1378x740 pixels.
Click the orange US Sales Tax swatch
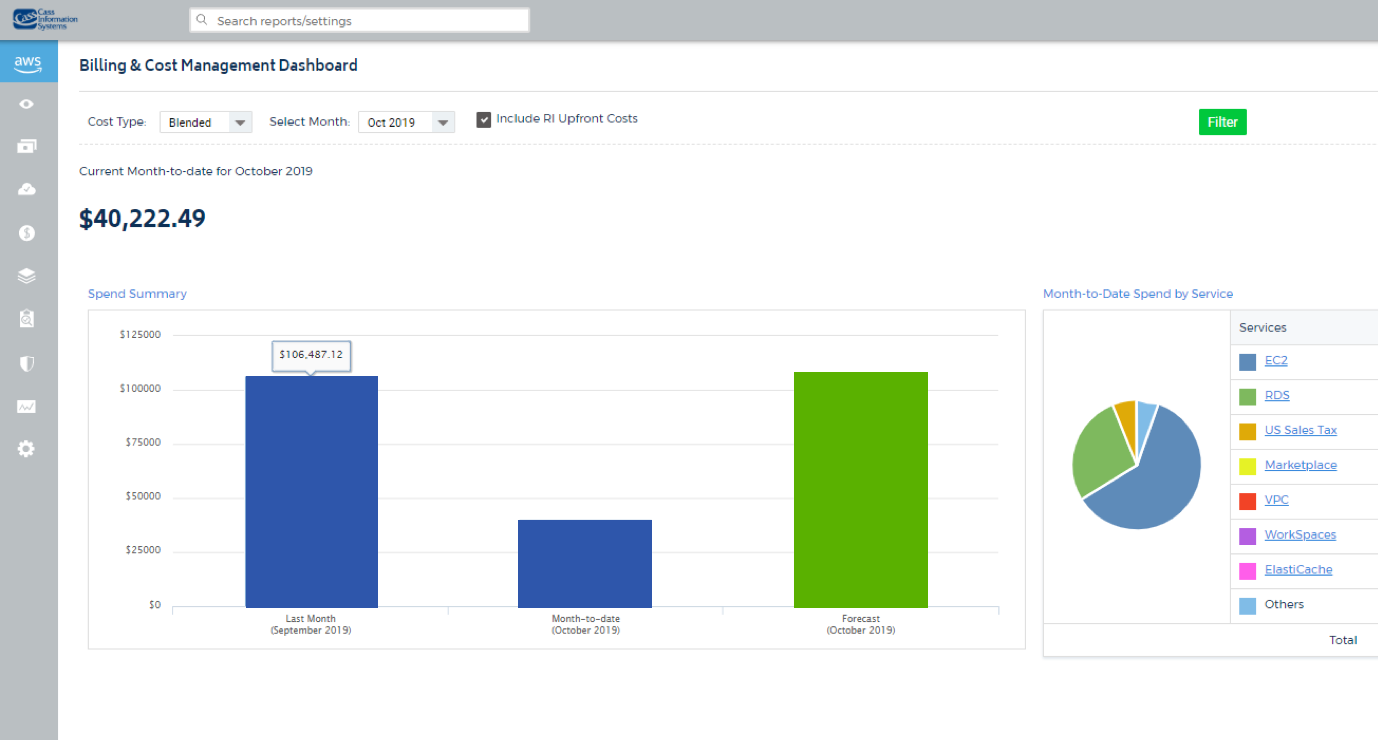click(x=1247, y=432)
